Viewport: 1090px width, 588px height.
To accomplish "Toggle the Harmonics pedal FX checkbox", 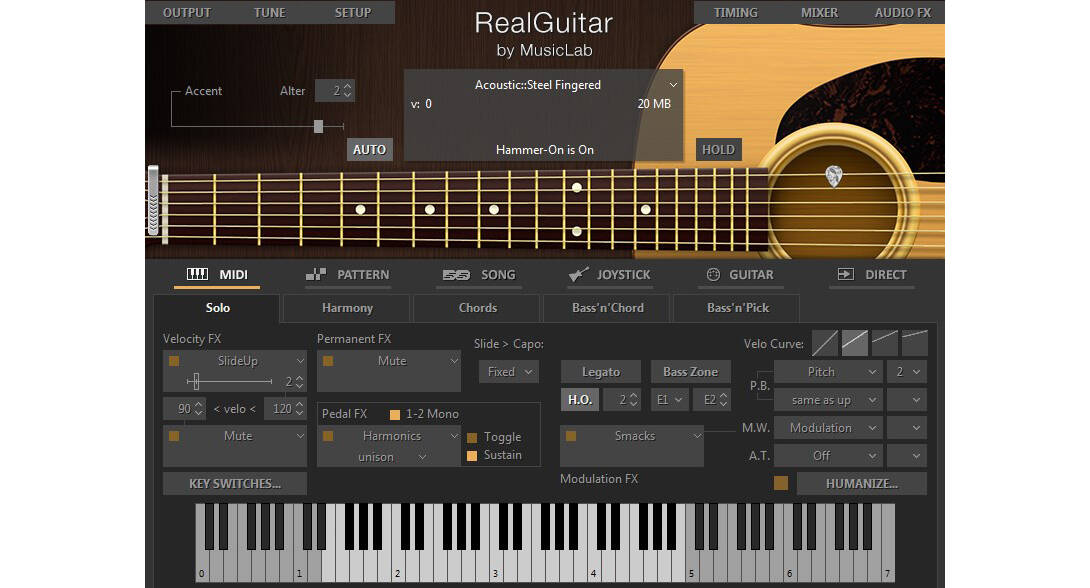I will point(328,436).
